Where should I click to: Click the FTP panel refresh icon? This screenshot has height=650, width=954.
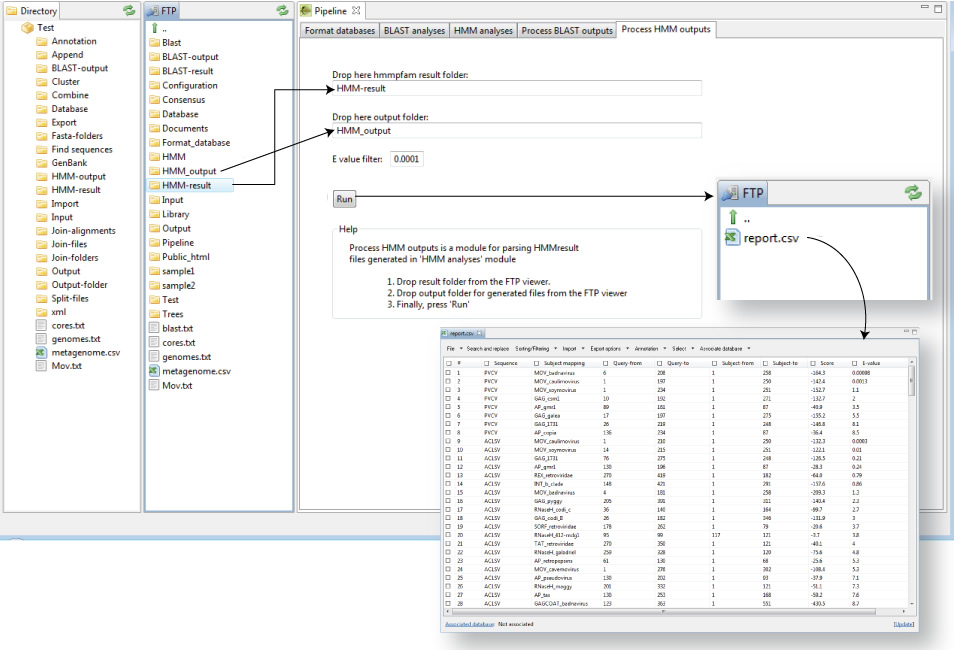tap(282, 10)
